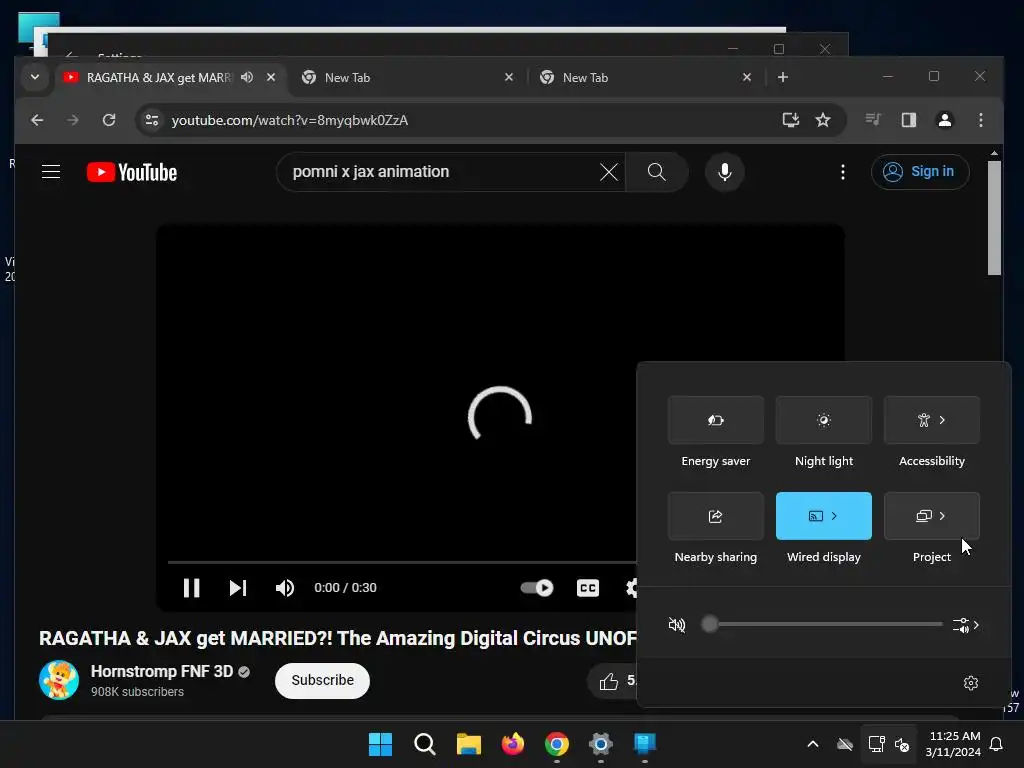Start voice search with the microphone
Image resolution: width=1024 pixels, height=768 pixels.
point(724,172)
